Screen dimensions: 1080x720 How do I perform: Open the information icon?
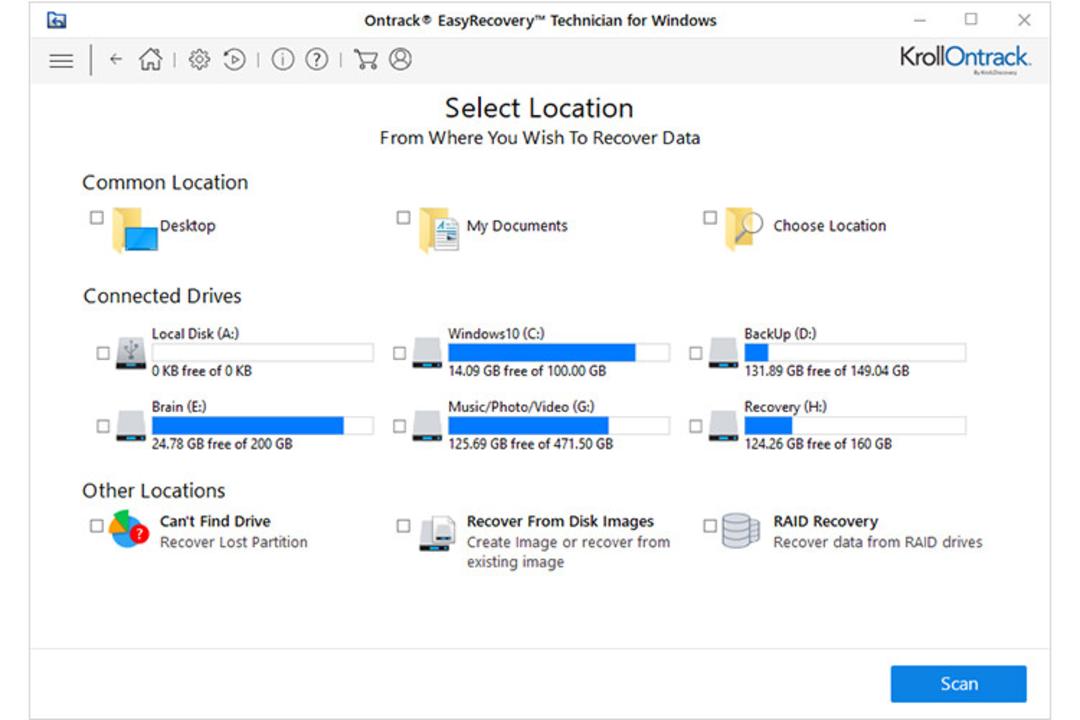pos(282,59)
